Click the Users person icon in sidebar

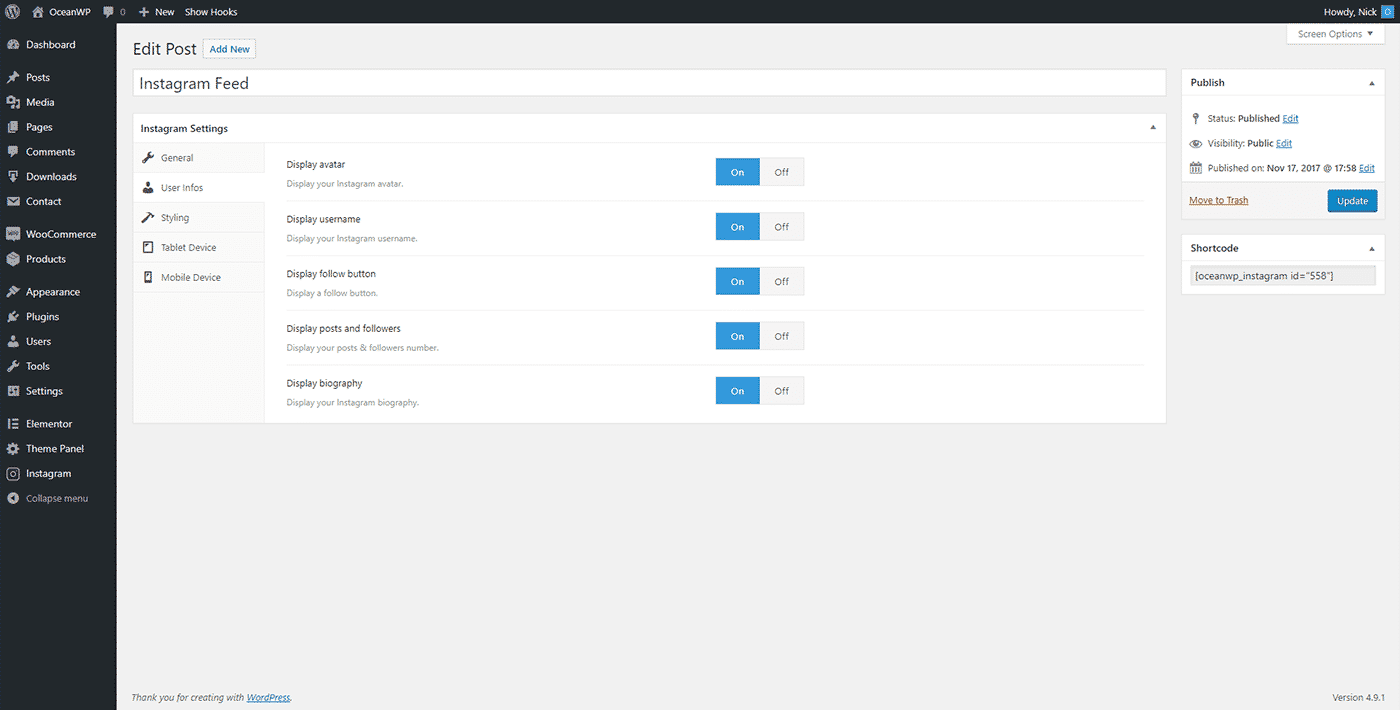(x=13, y=341)
